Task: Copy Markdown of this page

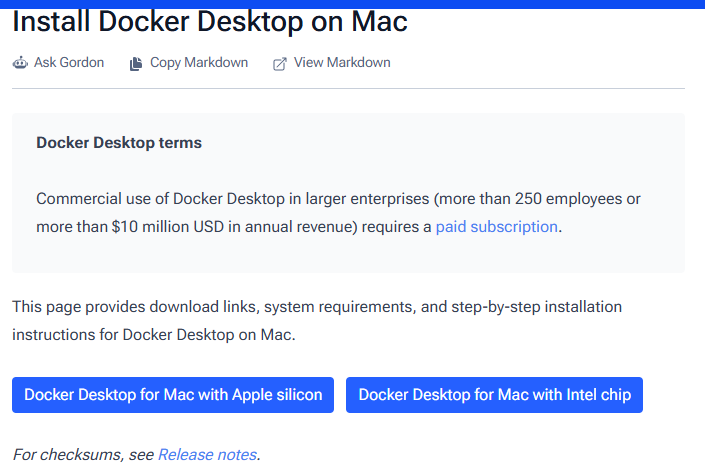Action: click(199, 63)
